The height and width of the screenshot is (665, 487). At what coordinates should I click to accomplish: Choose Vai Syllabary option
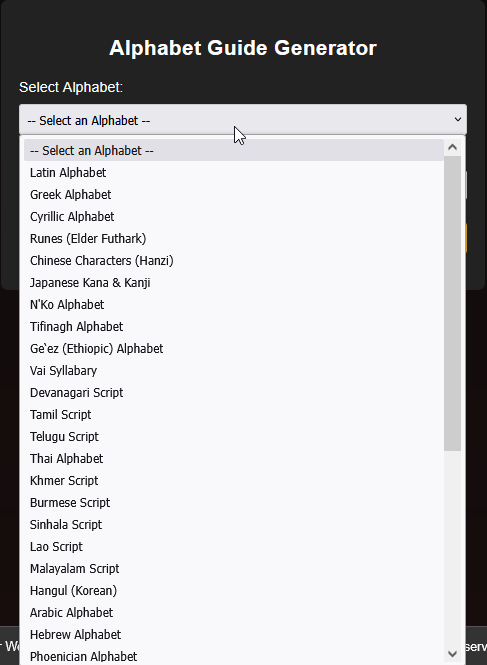click(x=234, y=371)
